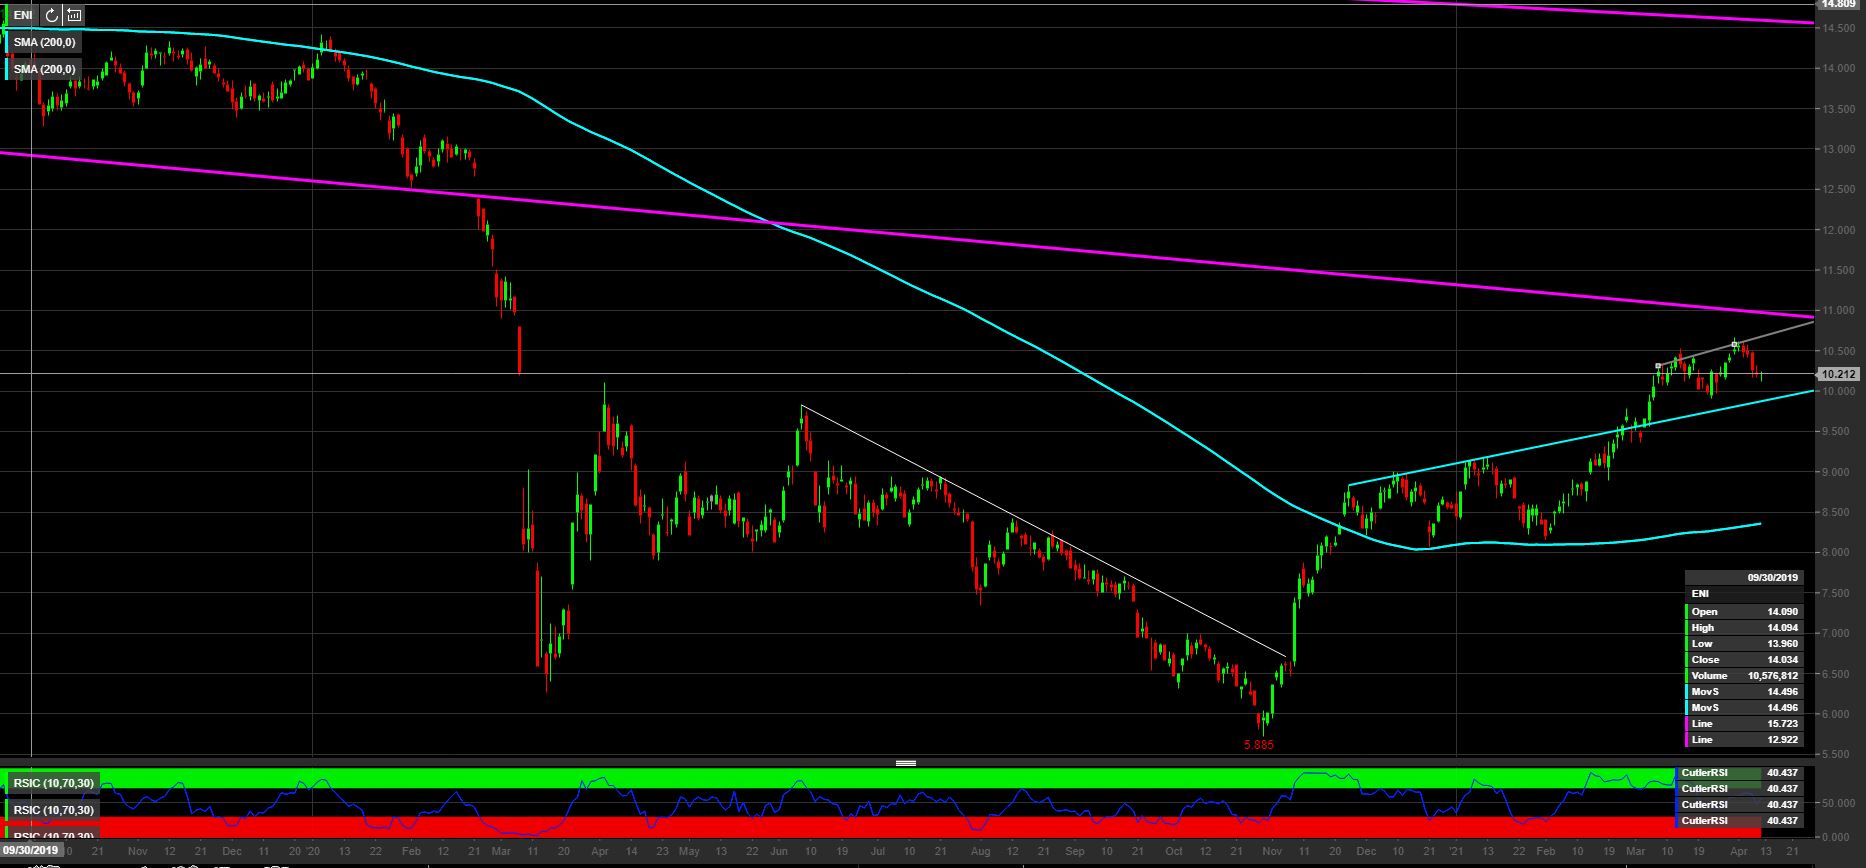This screenshot has height=868, width=1866.
Task: Click the Close value row in data box
Action: click(1743, 660)
